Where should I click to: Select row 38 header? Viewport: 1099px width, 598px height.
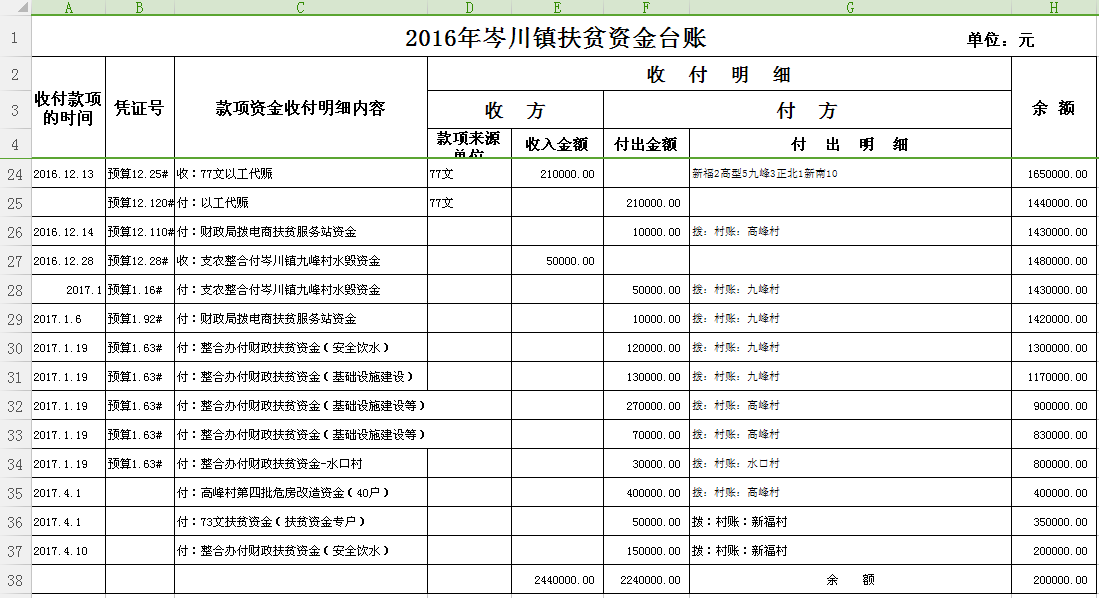click(15, 580)
